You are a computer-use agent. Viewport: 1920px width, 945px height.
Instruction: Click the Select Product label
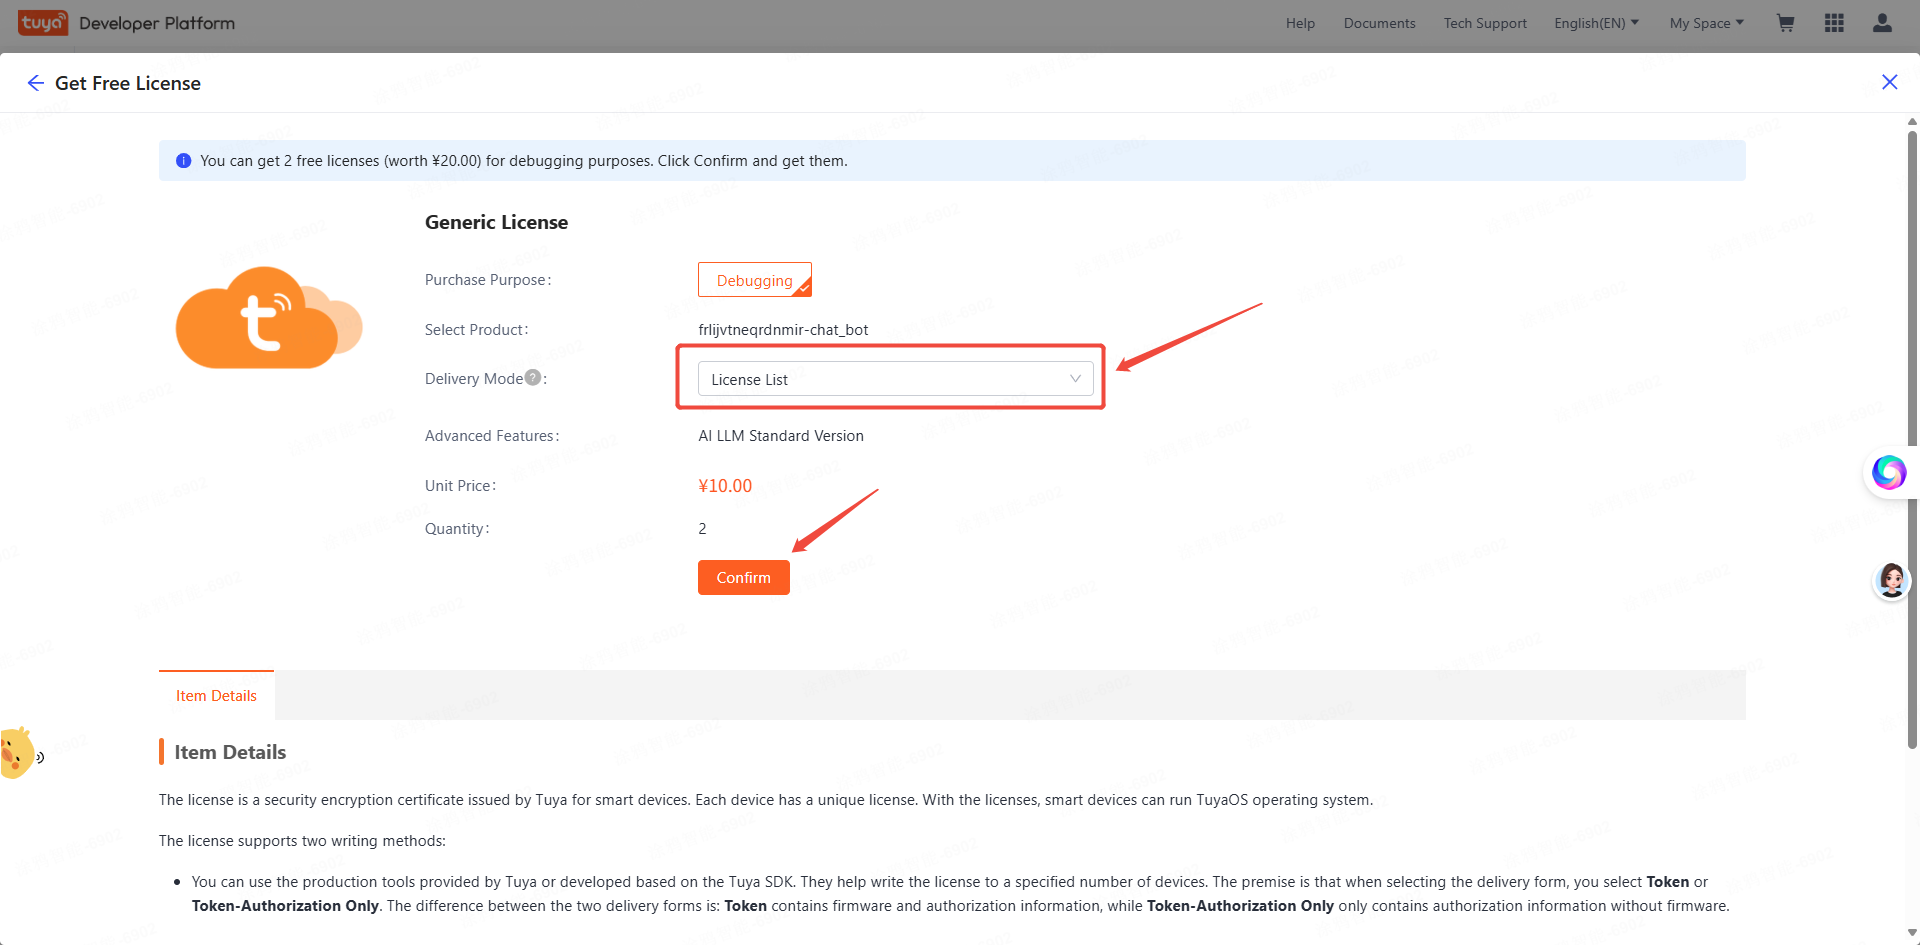477,329
